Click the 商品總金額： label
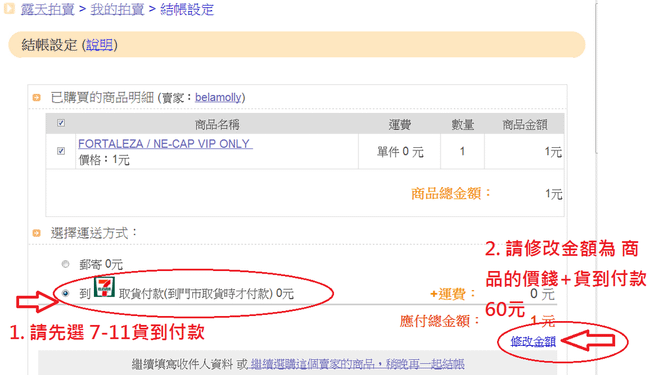Image resolution: width=650 pixels, height=375 pixels. click(x=451, y=194)
